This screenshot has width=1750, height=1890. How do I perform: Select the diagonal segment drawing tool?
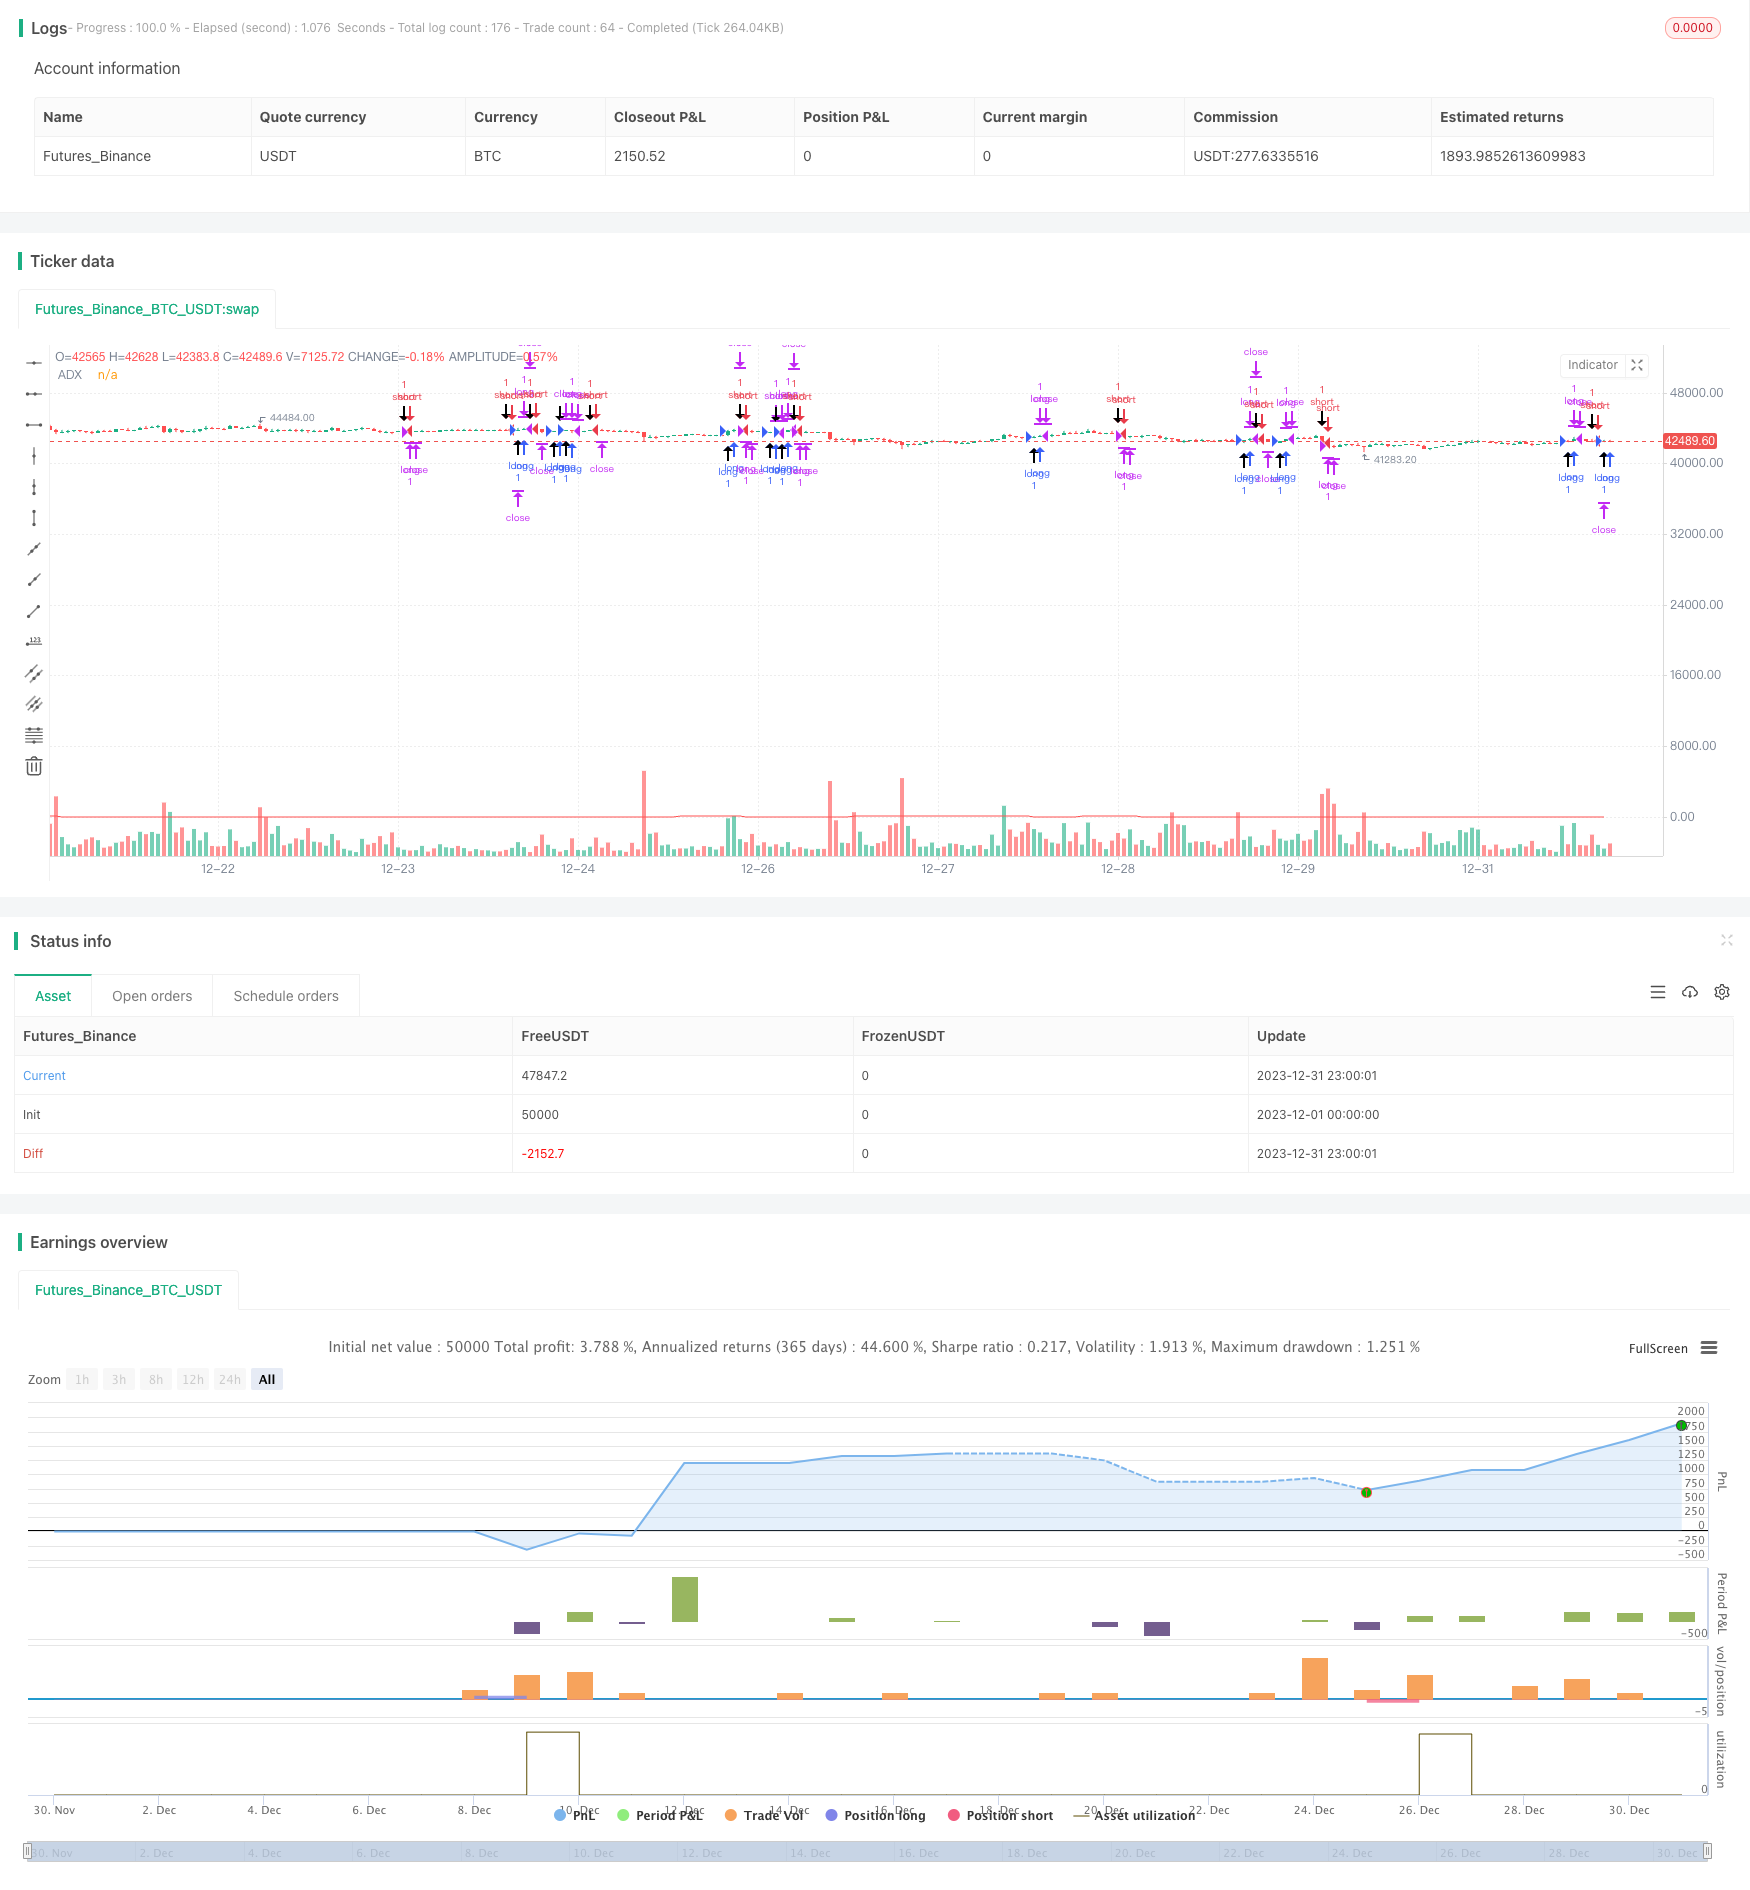(x=34, y=611)
